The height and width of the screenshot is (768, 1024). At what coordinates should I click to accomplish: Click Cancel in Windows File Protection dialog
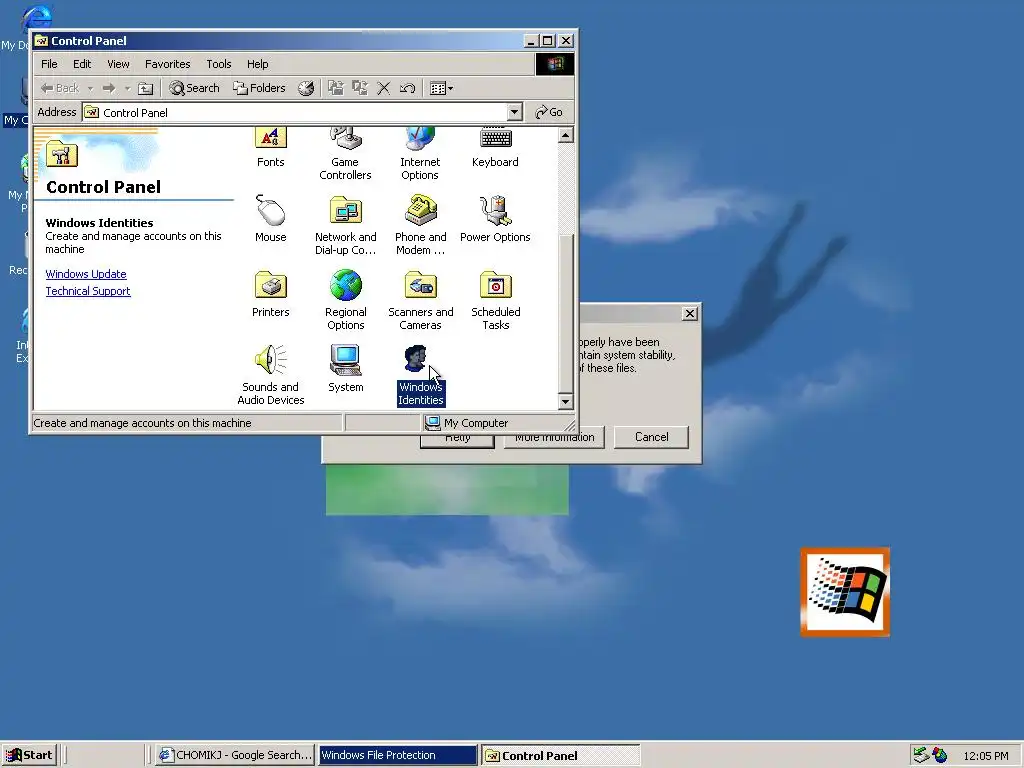[652, 437]
